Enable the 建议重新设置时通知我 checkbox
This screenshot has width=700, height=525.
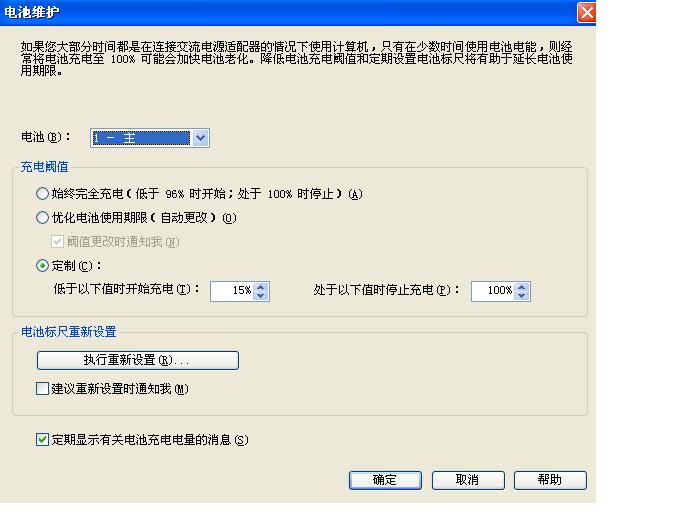click(x=42, y=389)
